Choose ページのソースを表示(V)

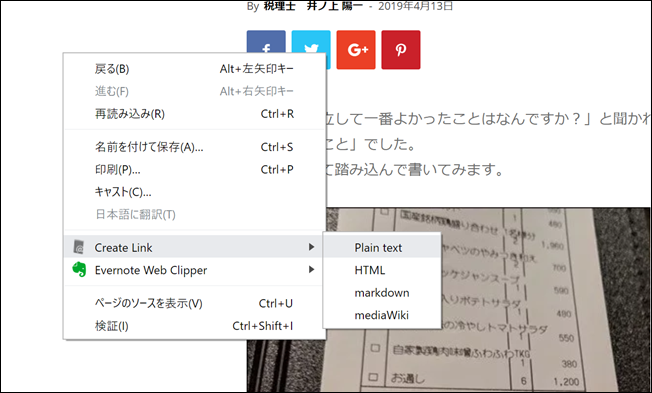click(194, 303)
